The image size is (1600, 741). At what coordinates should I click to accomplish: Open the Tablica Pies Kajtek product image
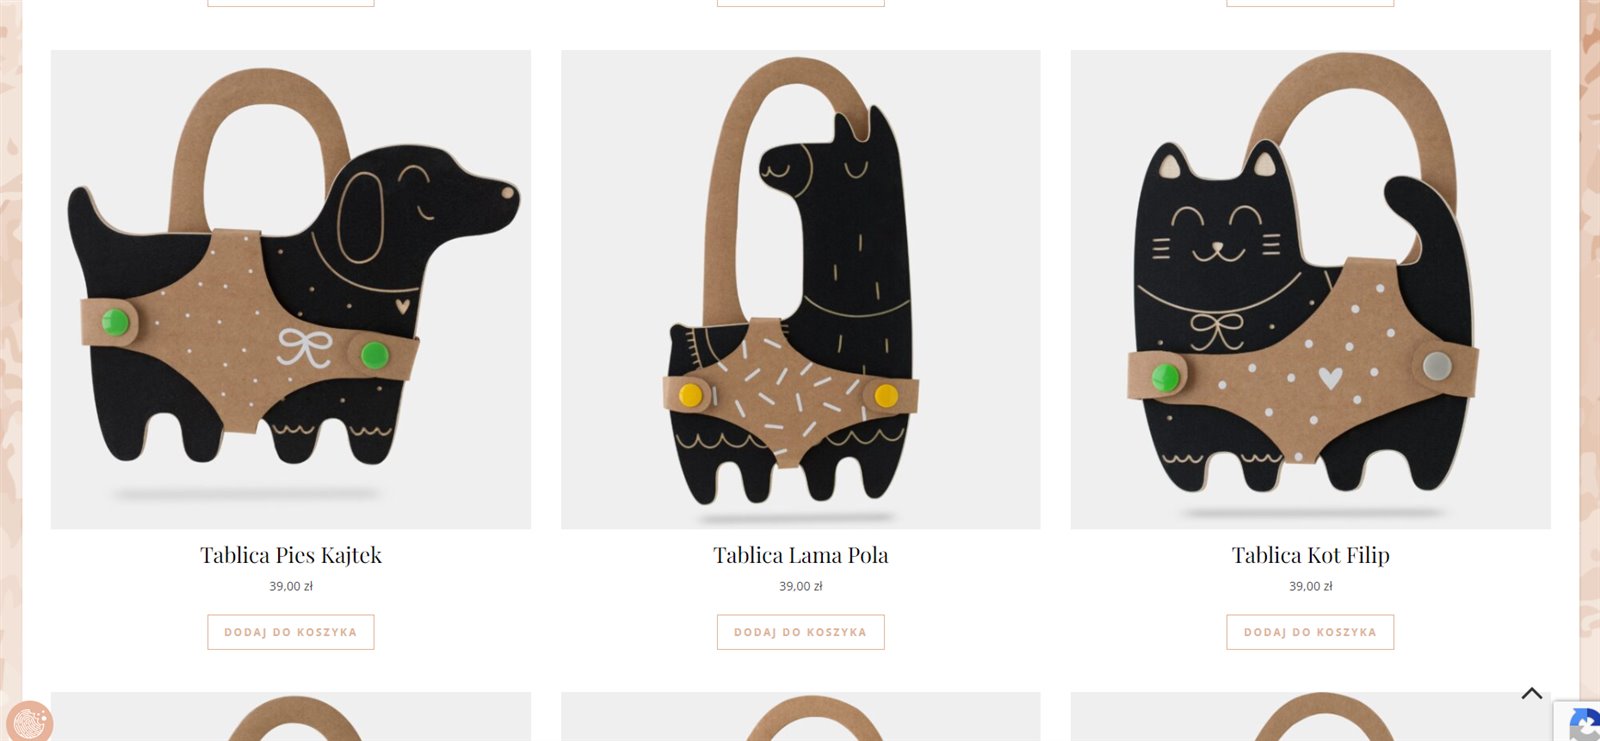pos(291,289)
